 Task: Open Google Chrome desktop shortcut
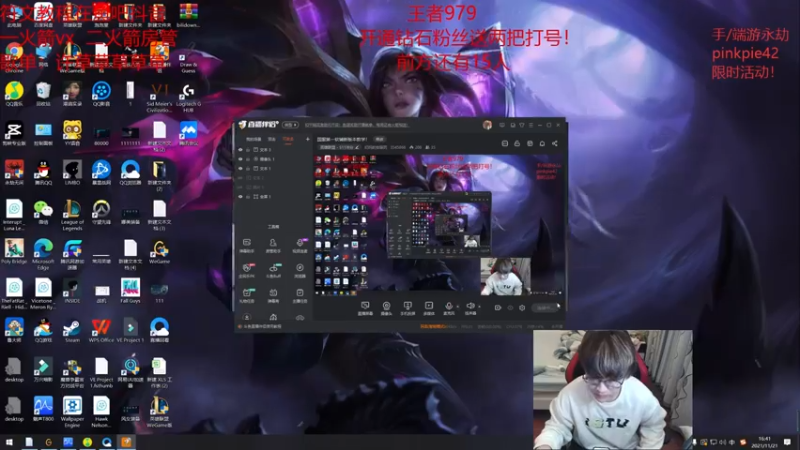(14, 55)
